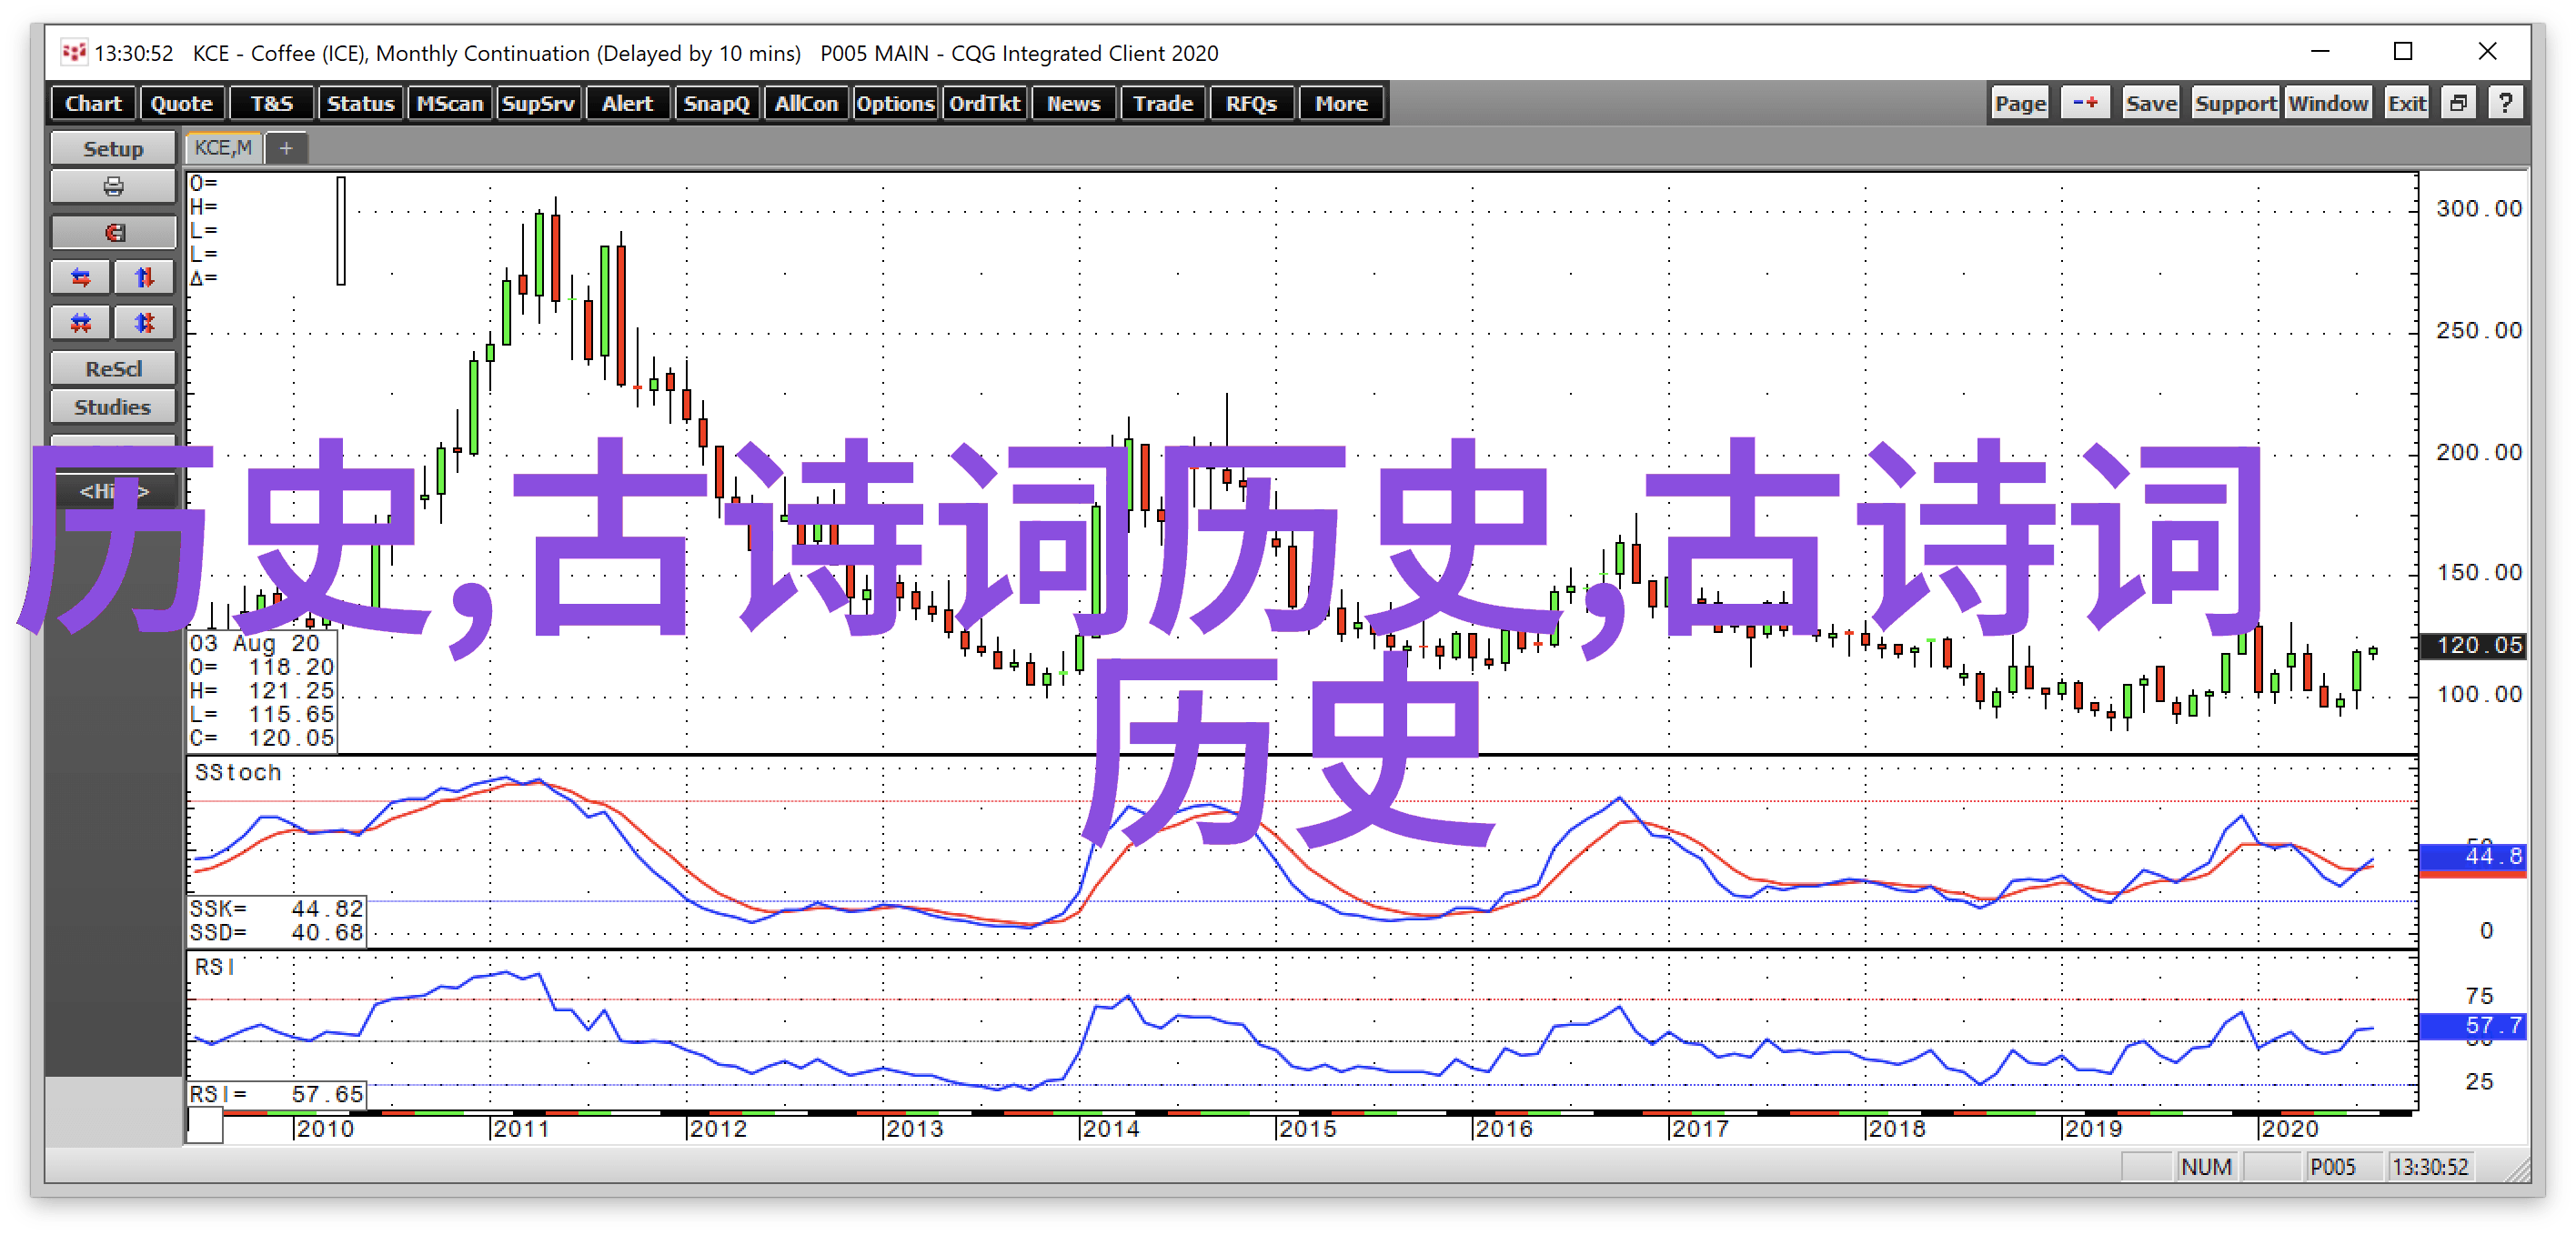Open the MScan toolbar item
Screen dimensions: 2576x1235
449,103
